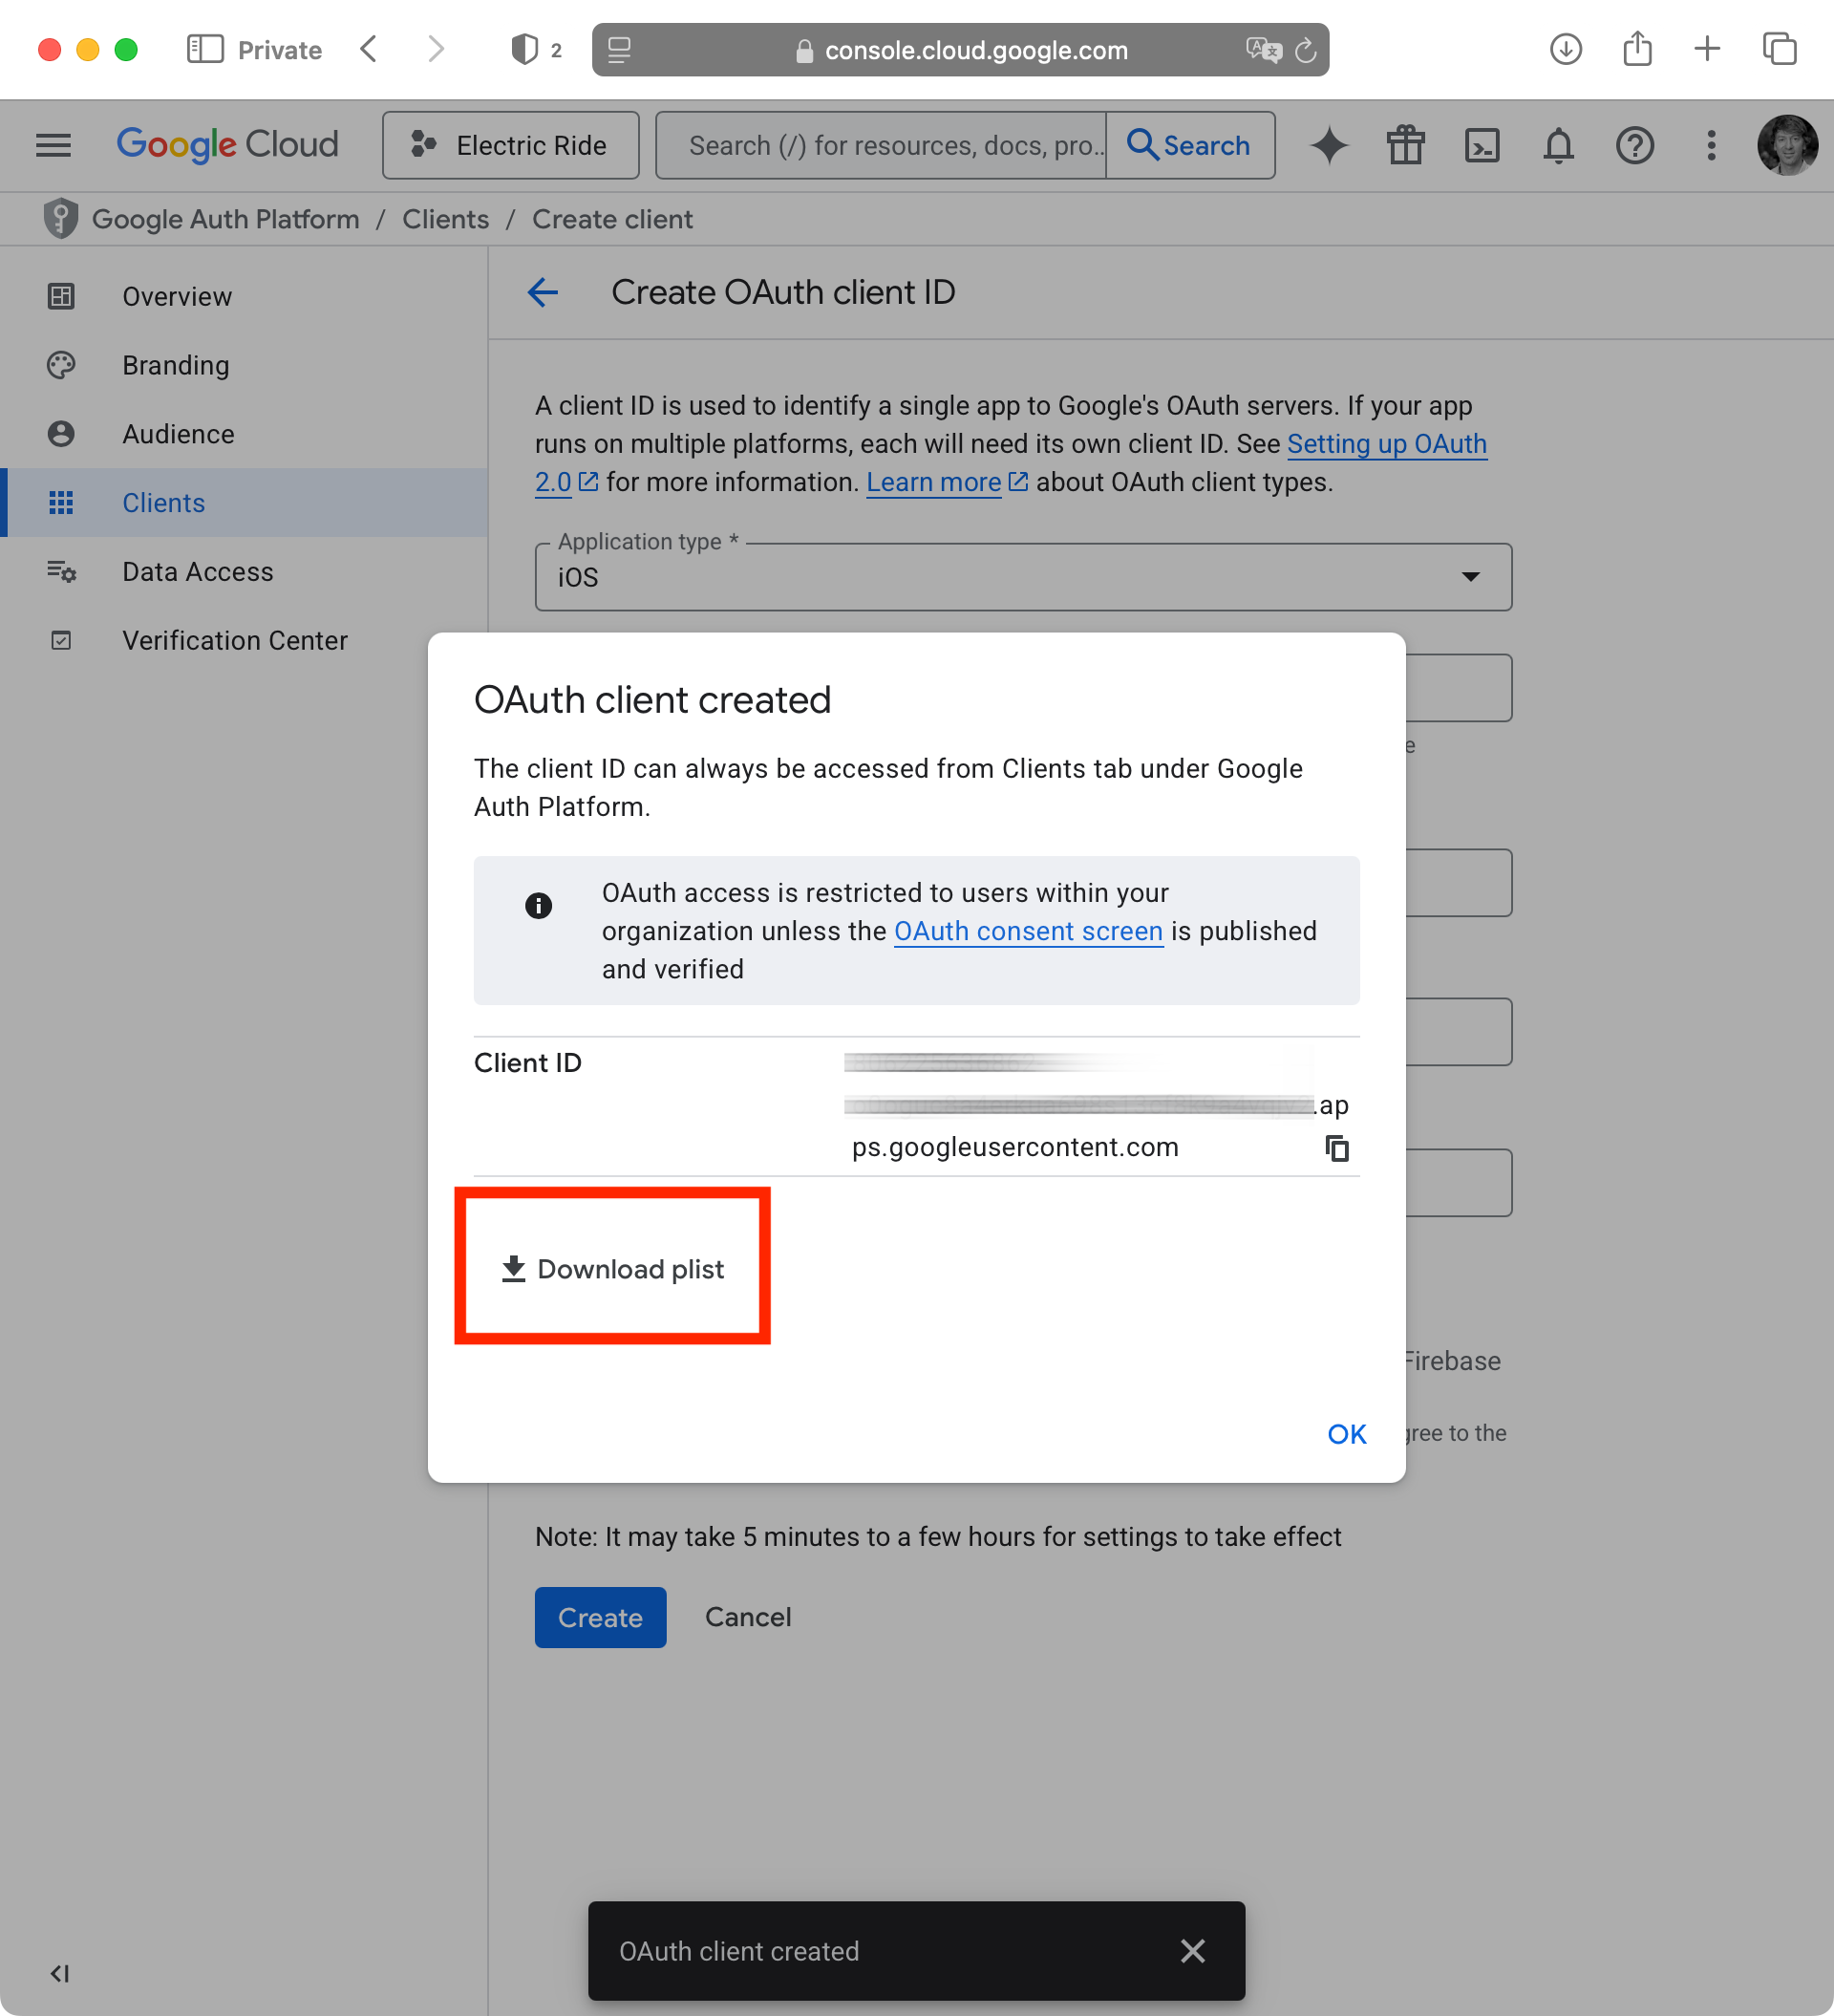Copy the Client ID to clipboard
The width and height of the screenshot is (1834, 2016).
tap(1336, 1148)
